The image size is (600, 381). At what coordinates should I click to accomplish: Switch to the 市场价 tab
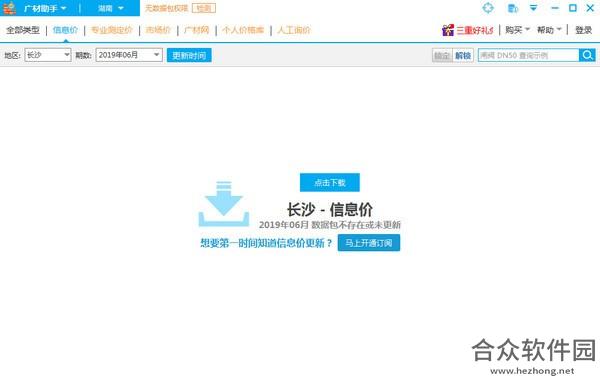click(x=158, y=30)
